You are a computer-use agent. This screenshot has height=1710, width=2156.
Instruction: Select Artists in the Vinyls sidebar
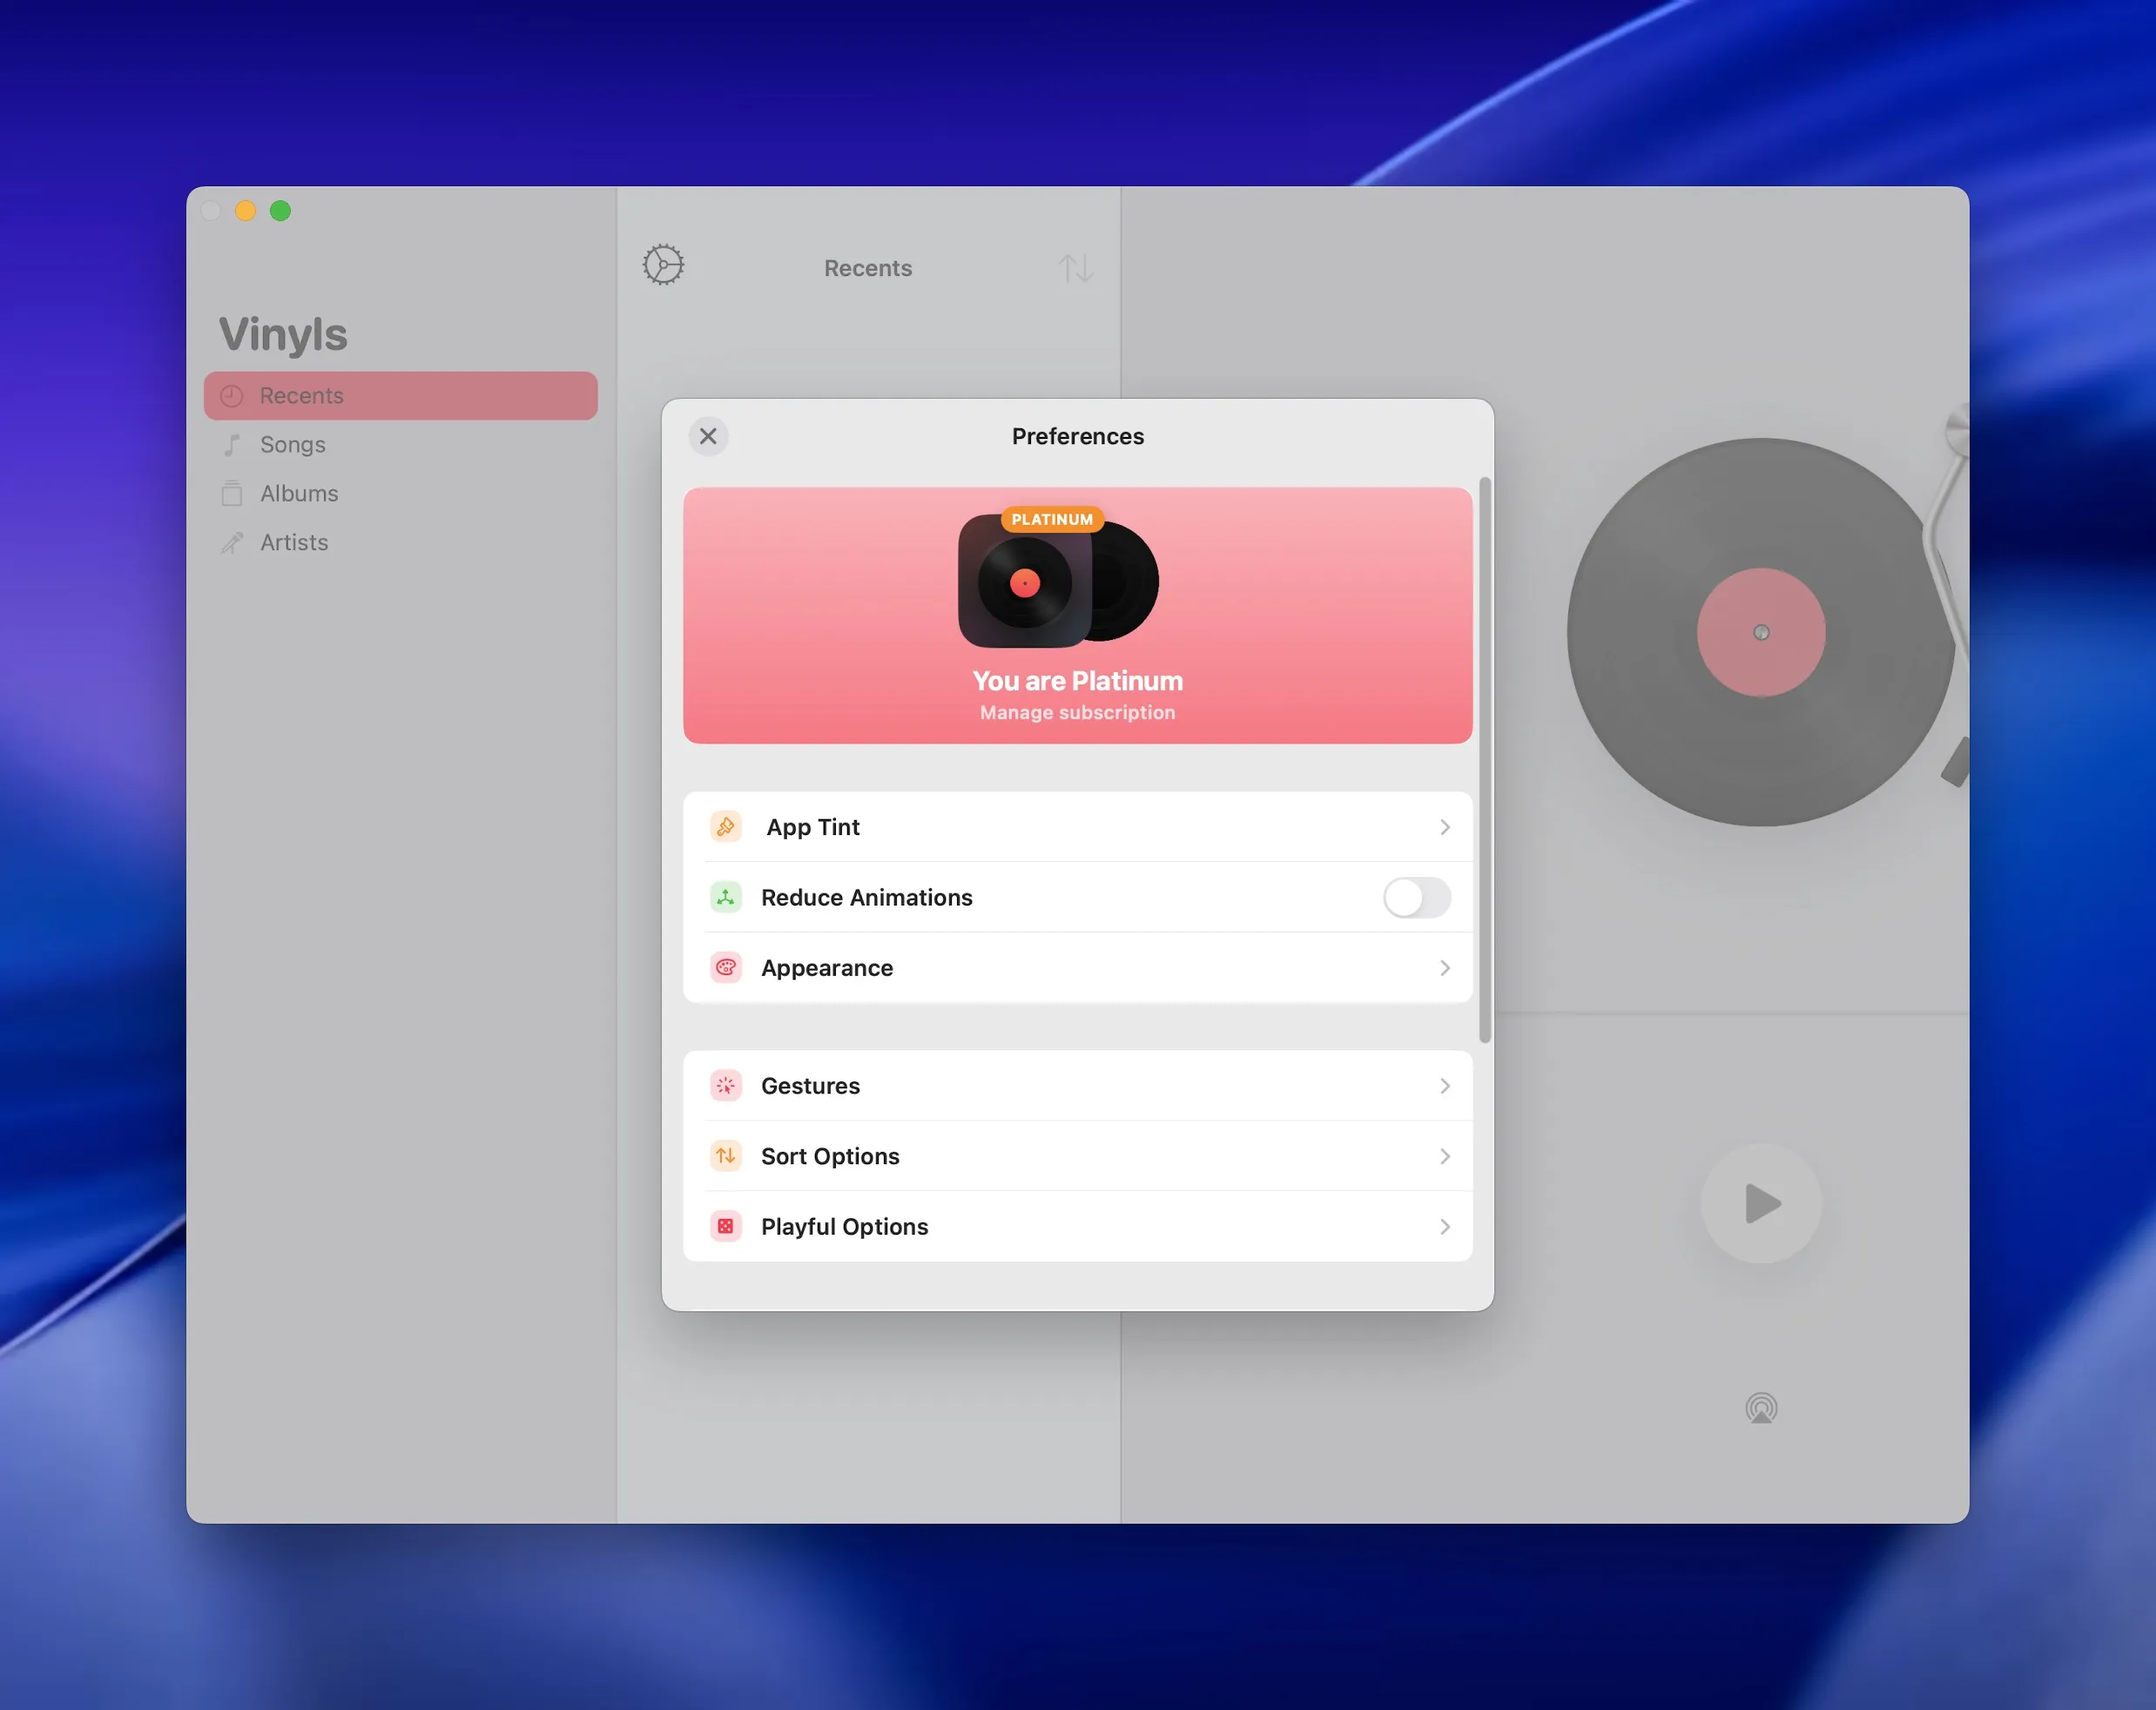point(401,542)
